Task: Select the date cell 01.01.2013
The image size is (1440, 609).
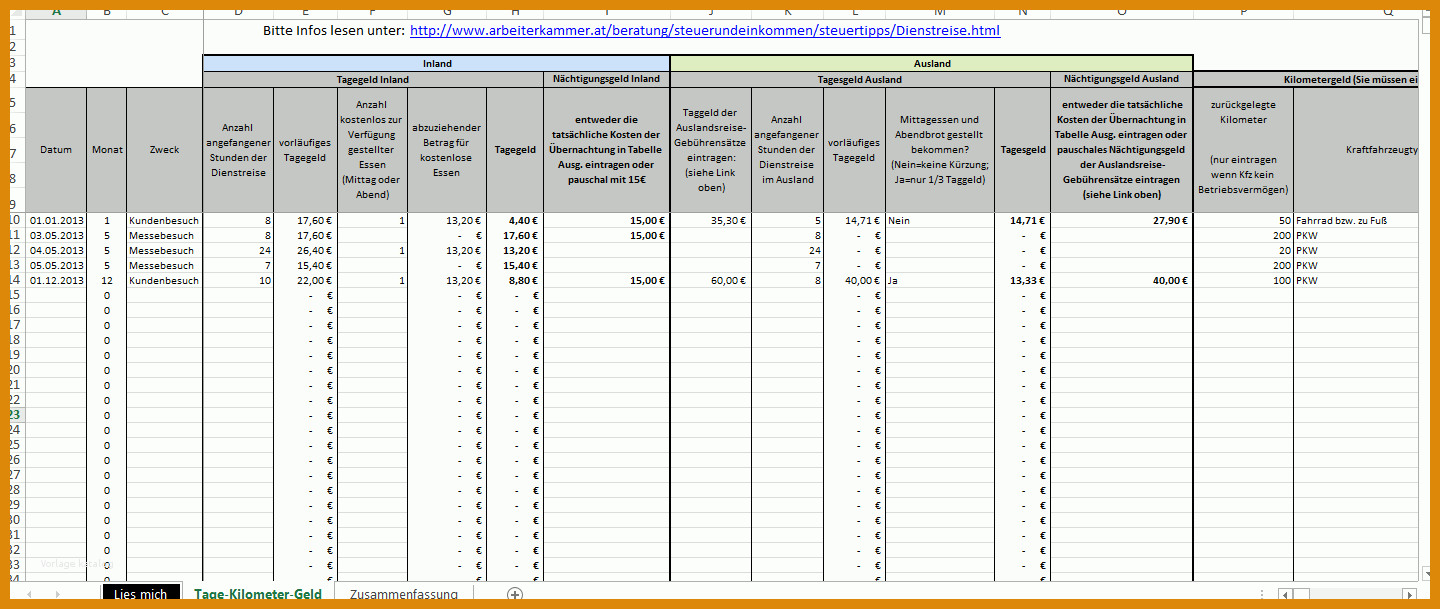Action: pyautogui.click(x=56, y=220)
